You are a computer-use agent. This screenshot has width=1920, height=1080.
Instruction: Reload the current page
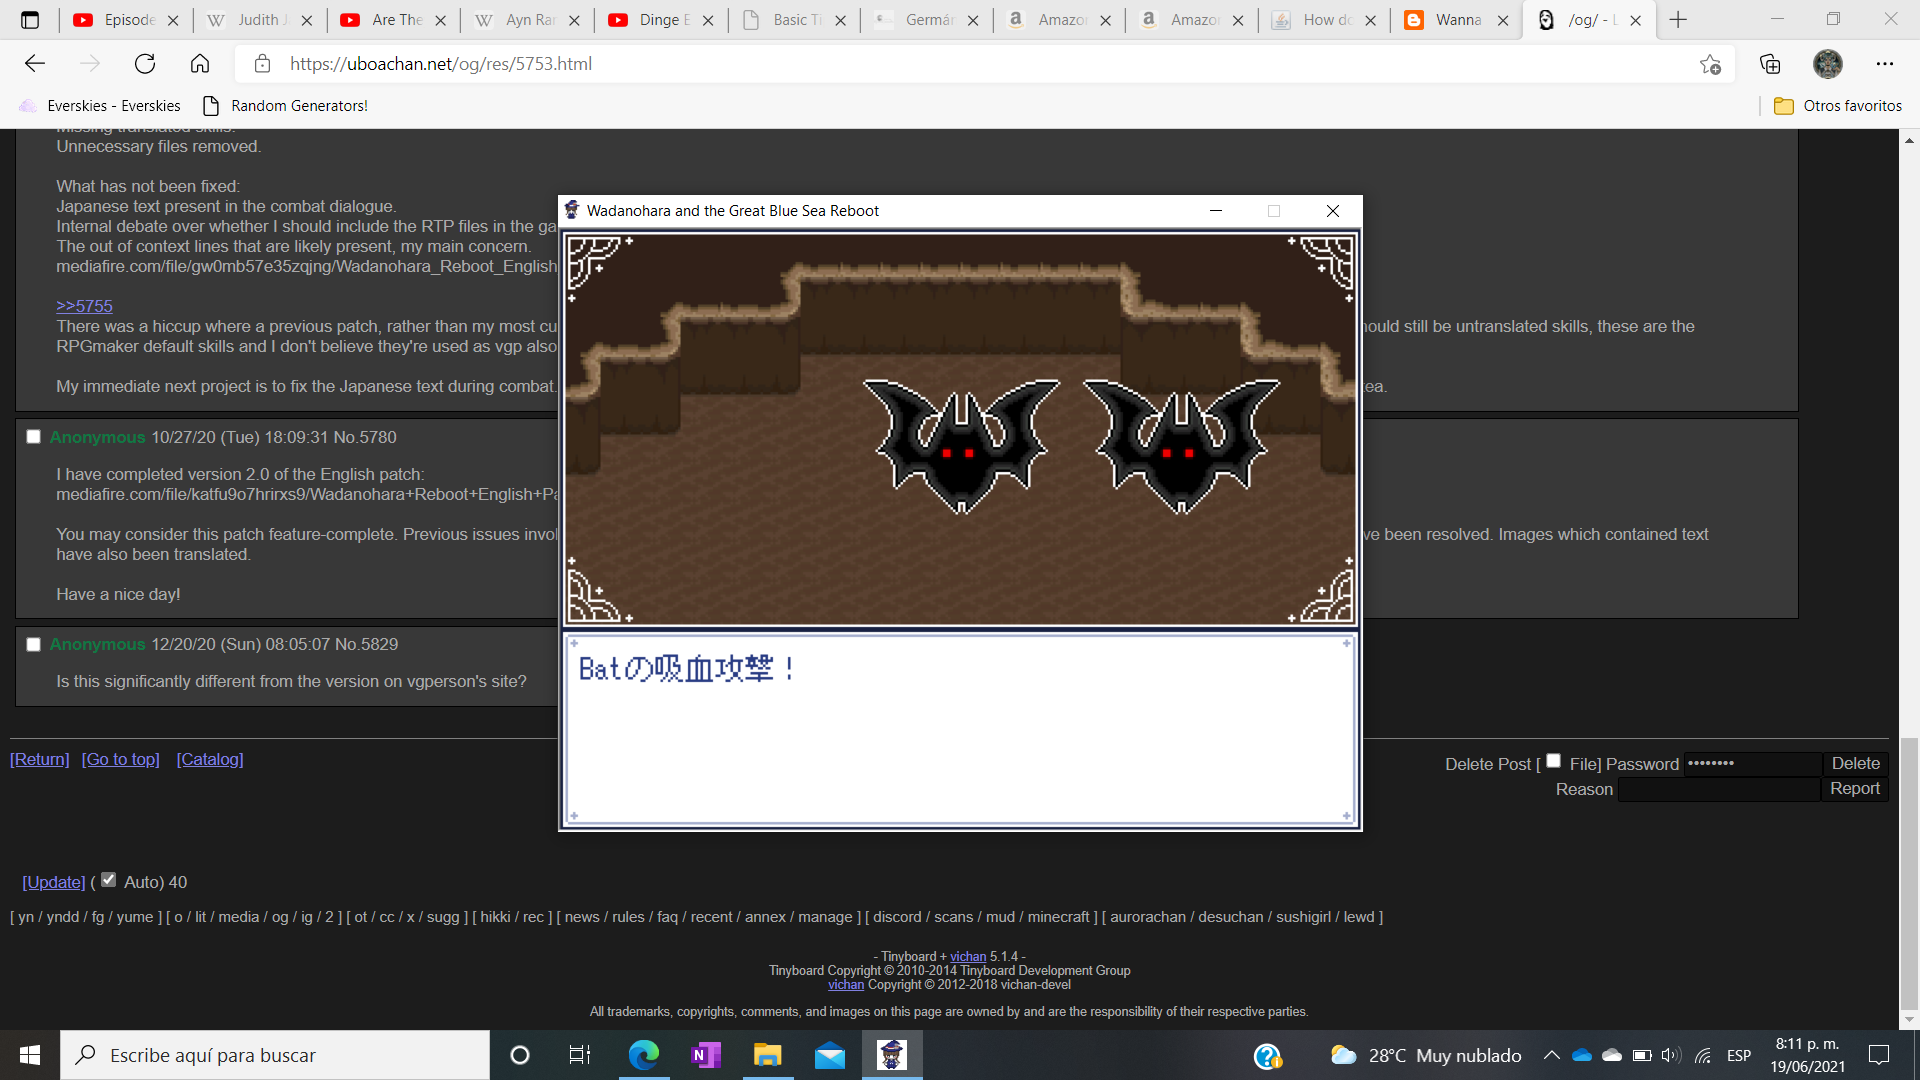click(x=145, y=64)
